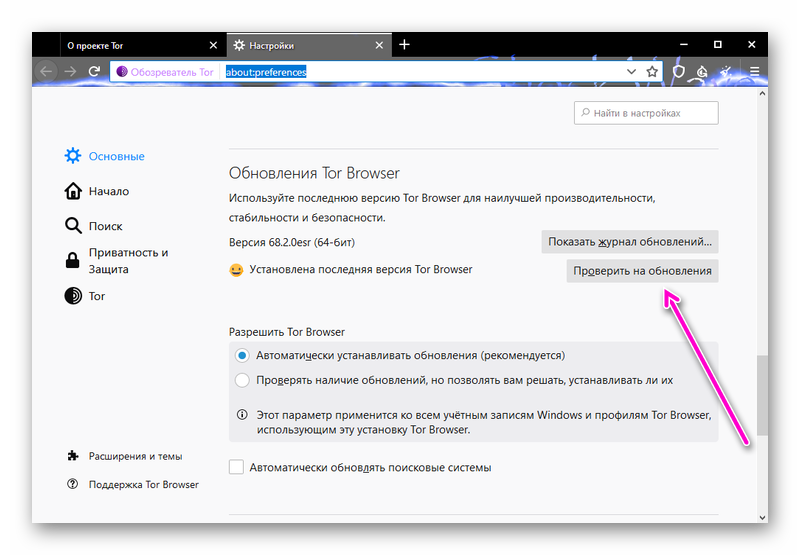Open the 'Tor' settings category
The image size is (800, 555).
point(85,296)
